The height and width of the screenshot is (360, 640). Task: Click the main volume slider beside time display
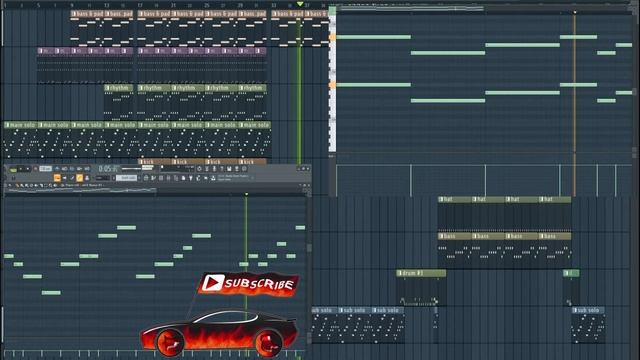coord(131,169)
